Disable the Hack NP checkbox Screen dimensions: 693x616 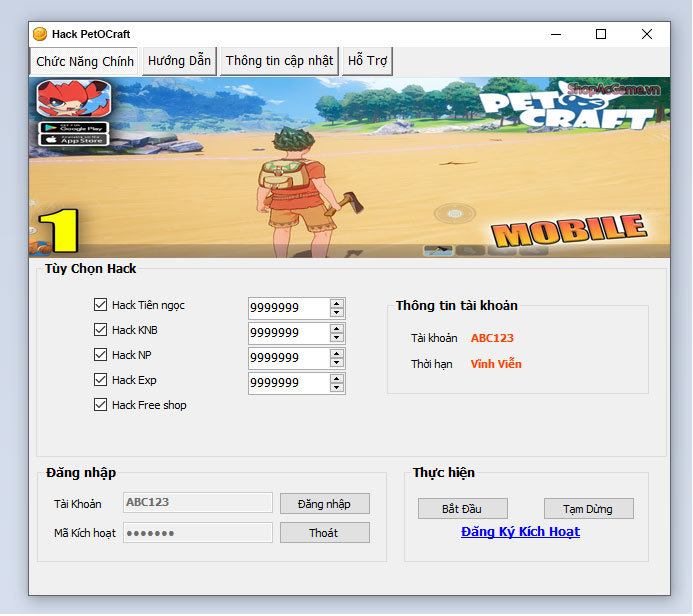(100, 355)
